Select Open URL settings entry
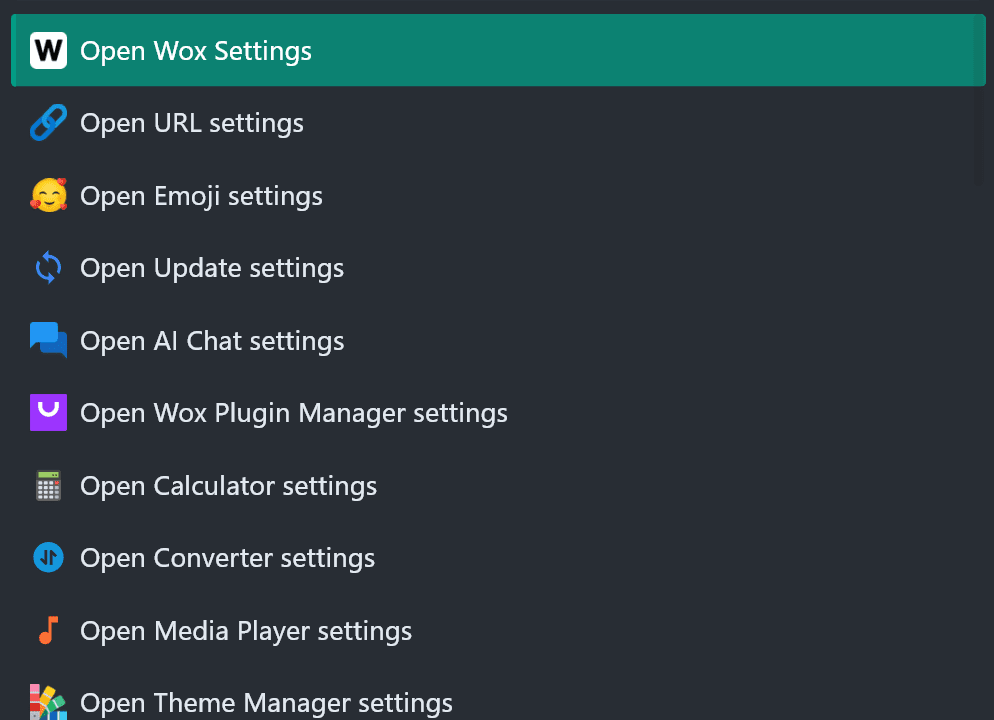994x720 pixels. tap(498, 122)
